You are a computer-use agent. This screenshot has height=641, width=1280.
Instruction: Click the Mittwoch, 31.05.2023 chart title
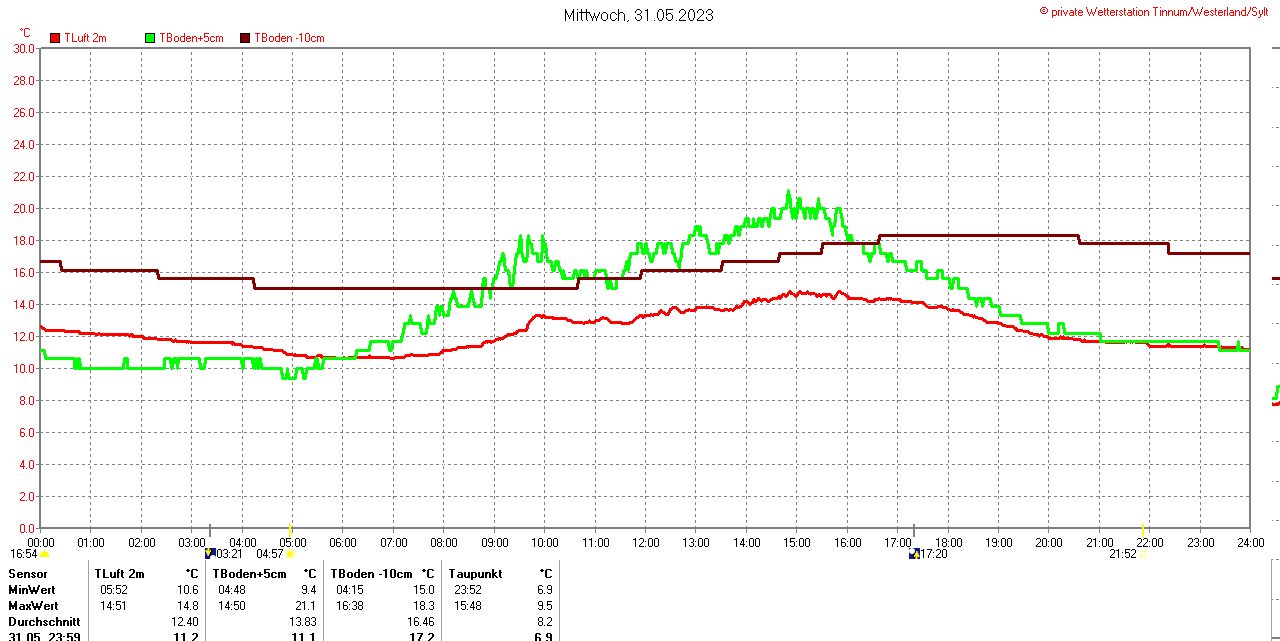[638, 15]
